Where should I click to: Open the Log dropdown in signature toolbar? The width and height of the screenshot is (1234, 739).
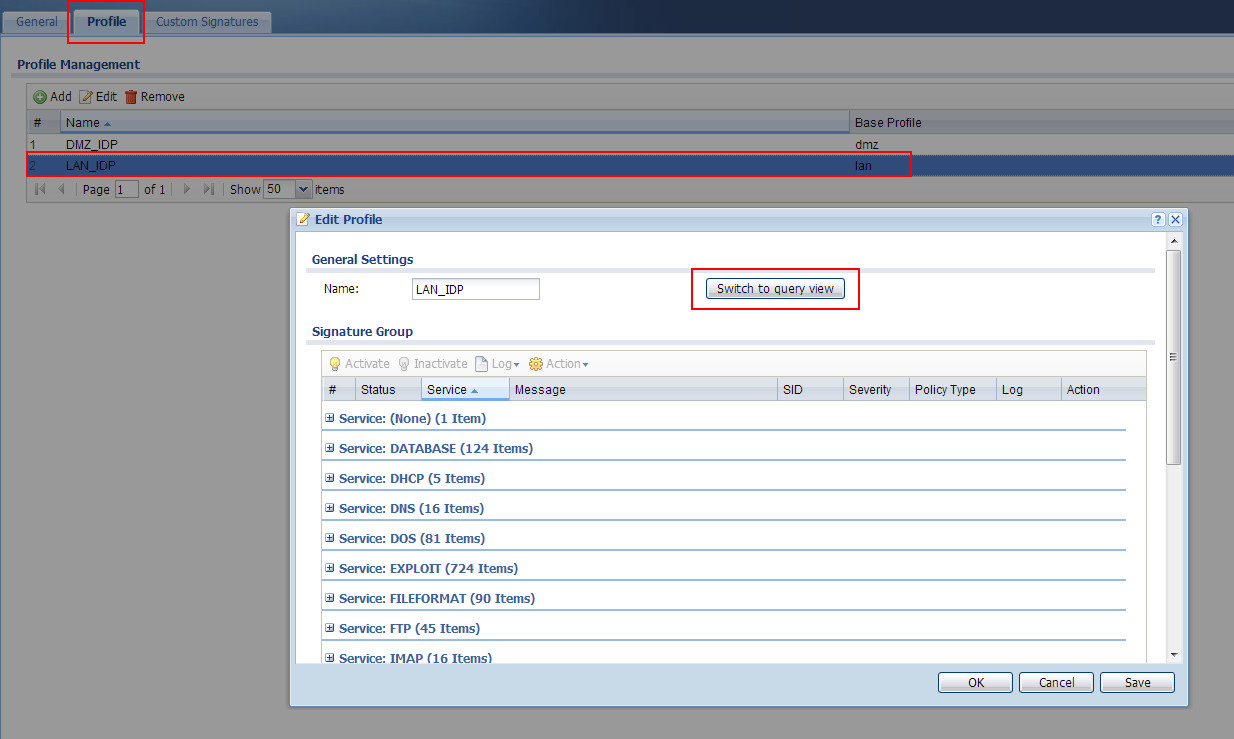click(497, 364)
